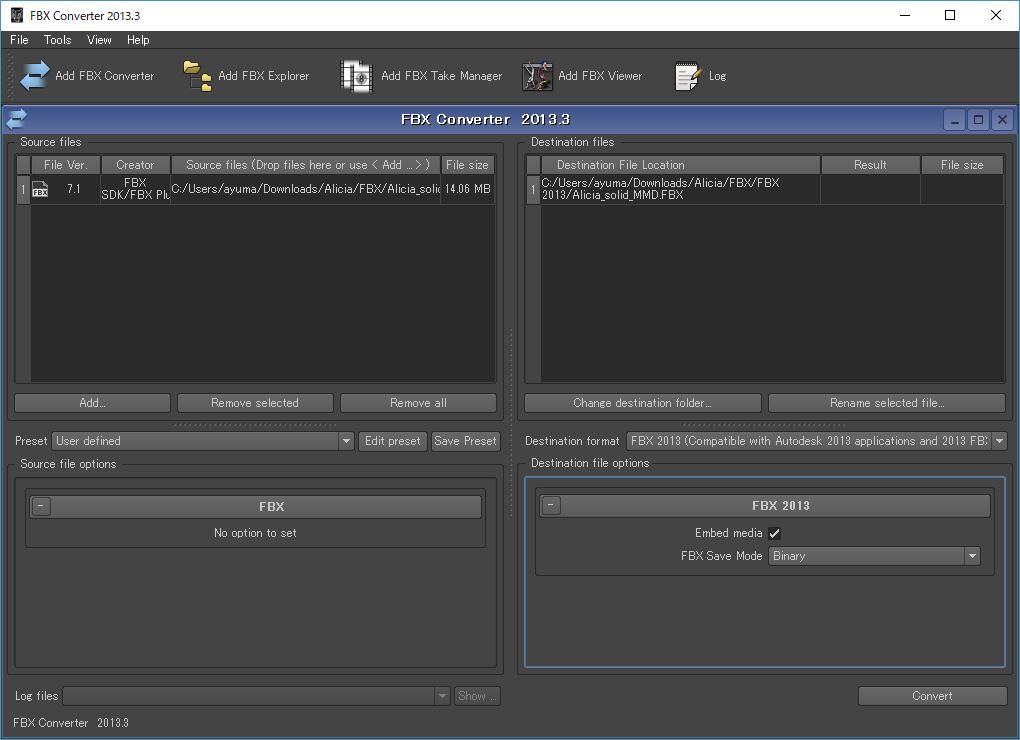Open the Log notepad icon
The height and width of the screenshot is (740, 1020).
[x=687, y=76]
